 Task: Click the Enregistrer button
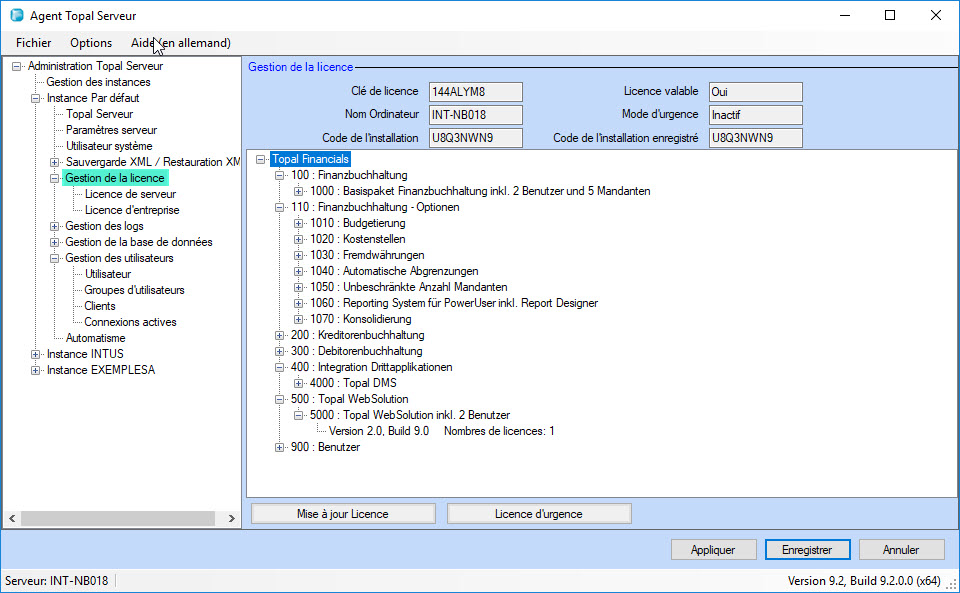pyautogui.click(x=807, y=550)
